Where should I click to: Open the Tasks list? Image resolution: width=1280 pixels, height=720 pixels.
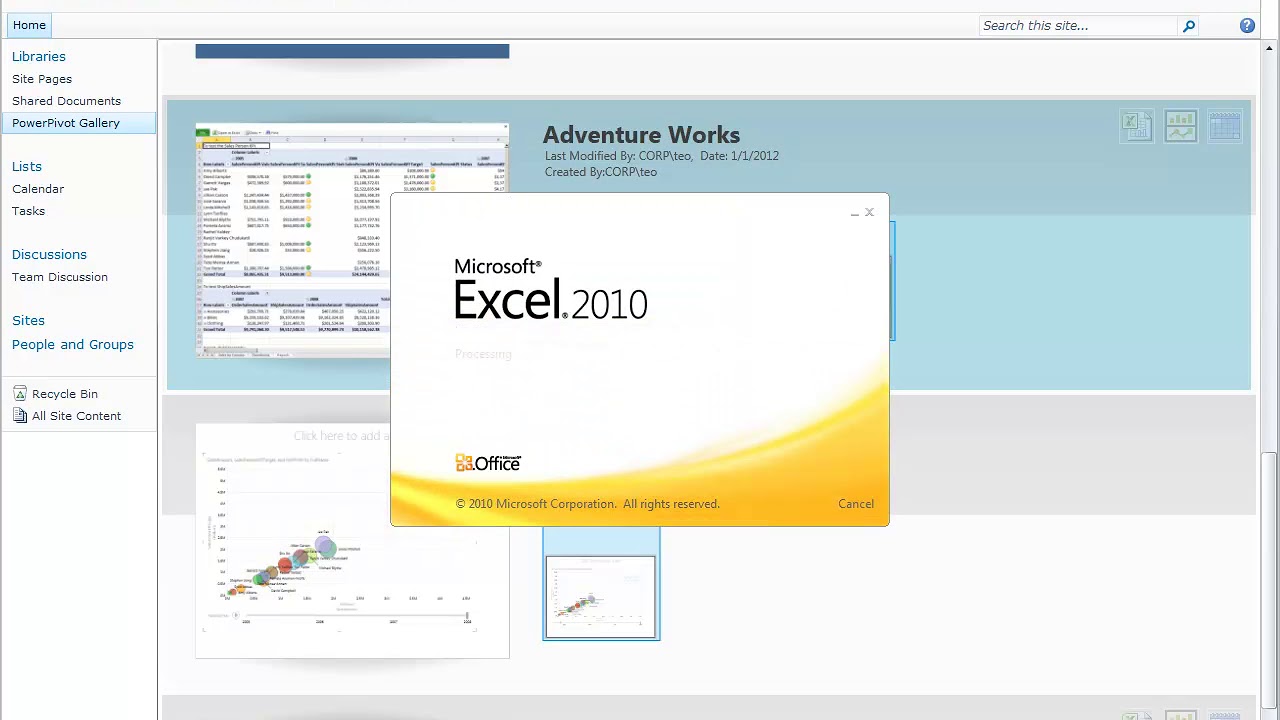click(x=28, y=211)
